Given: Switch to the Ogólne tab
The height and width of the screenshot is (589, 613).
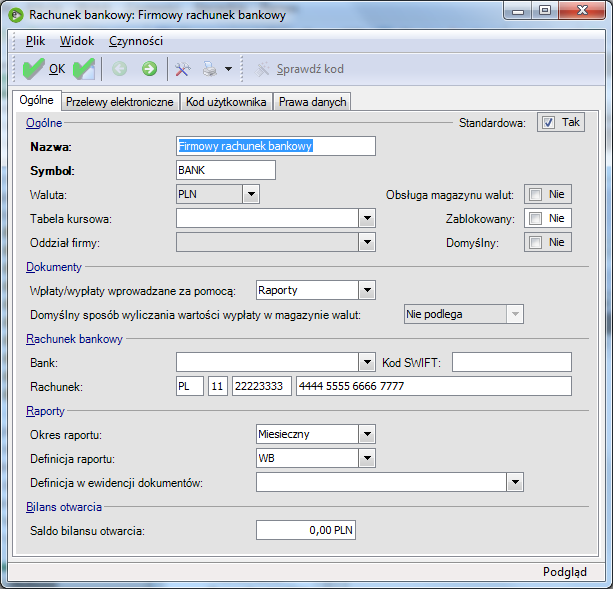Looking at the screenshot, I should click(x=37, y=100).
